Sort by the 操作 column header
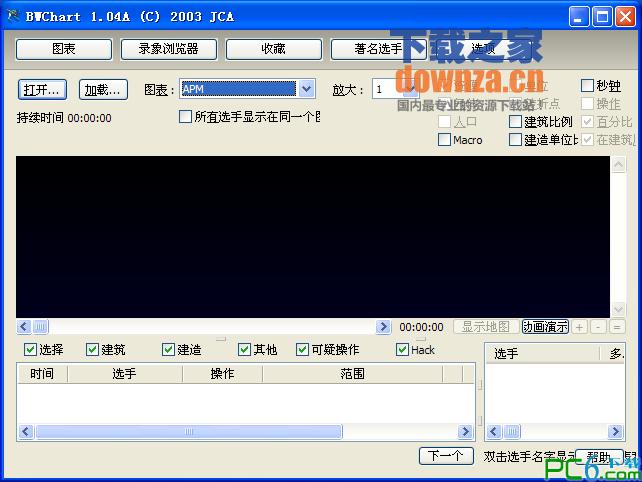Image resolution: width=642 pixels, height=482 pixels. [x=222, y=373]
